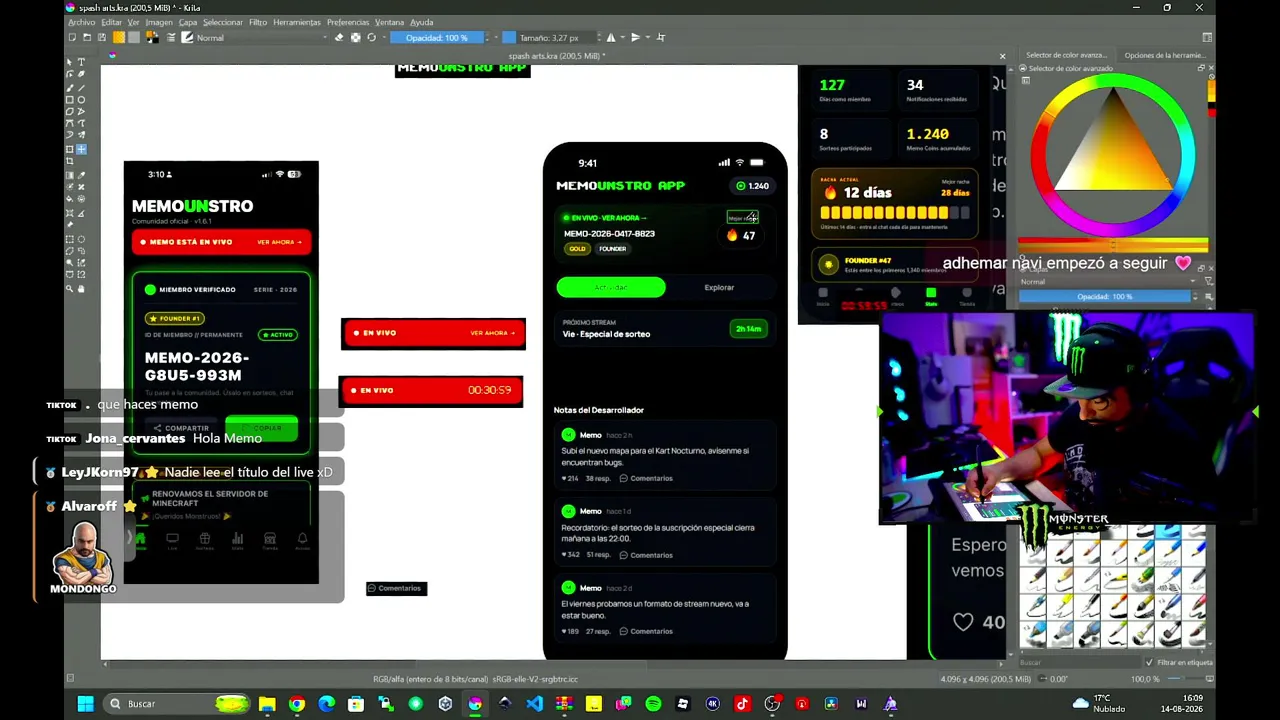1280x720 pixels.
Task: Open the wrap around mode button
Action: 660,38
